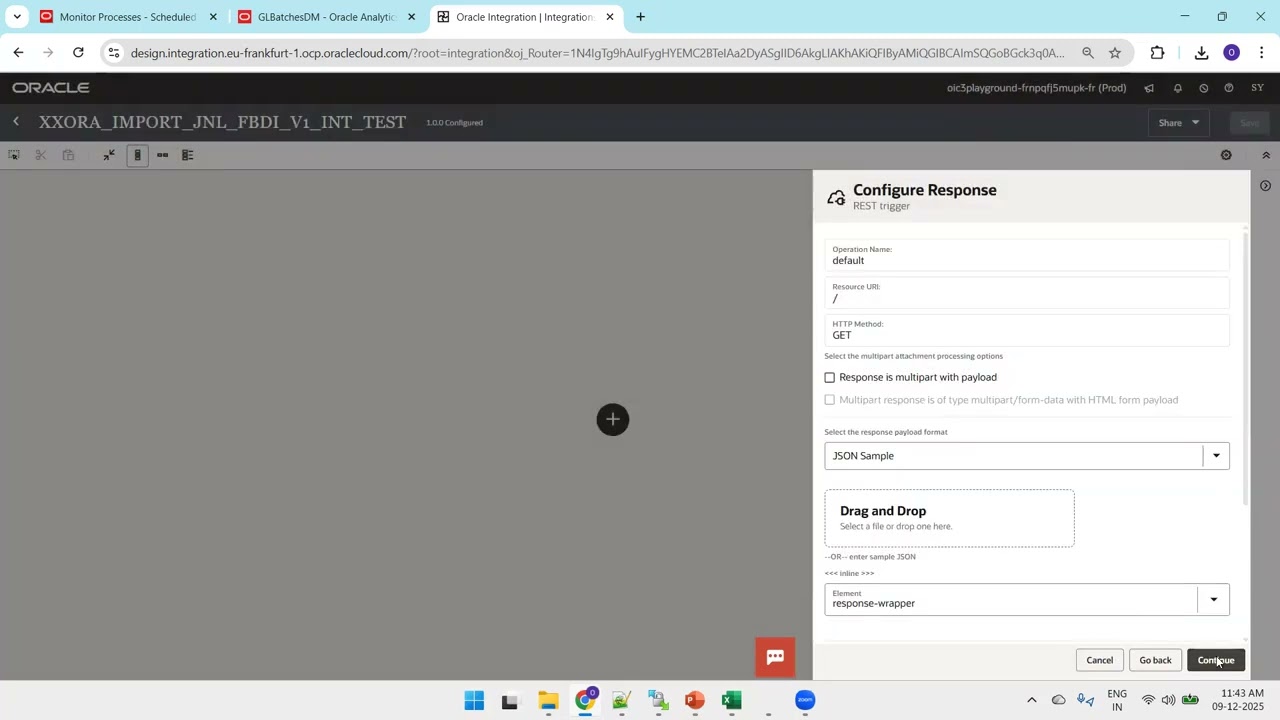
Task: Open the SY user profile menu
Action: pos(1257,88)
